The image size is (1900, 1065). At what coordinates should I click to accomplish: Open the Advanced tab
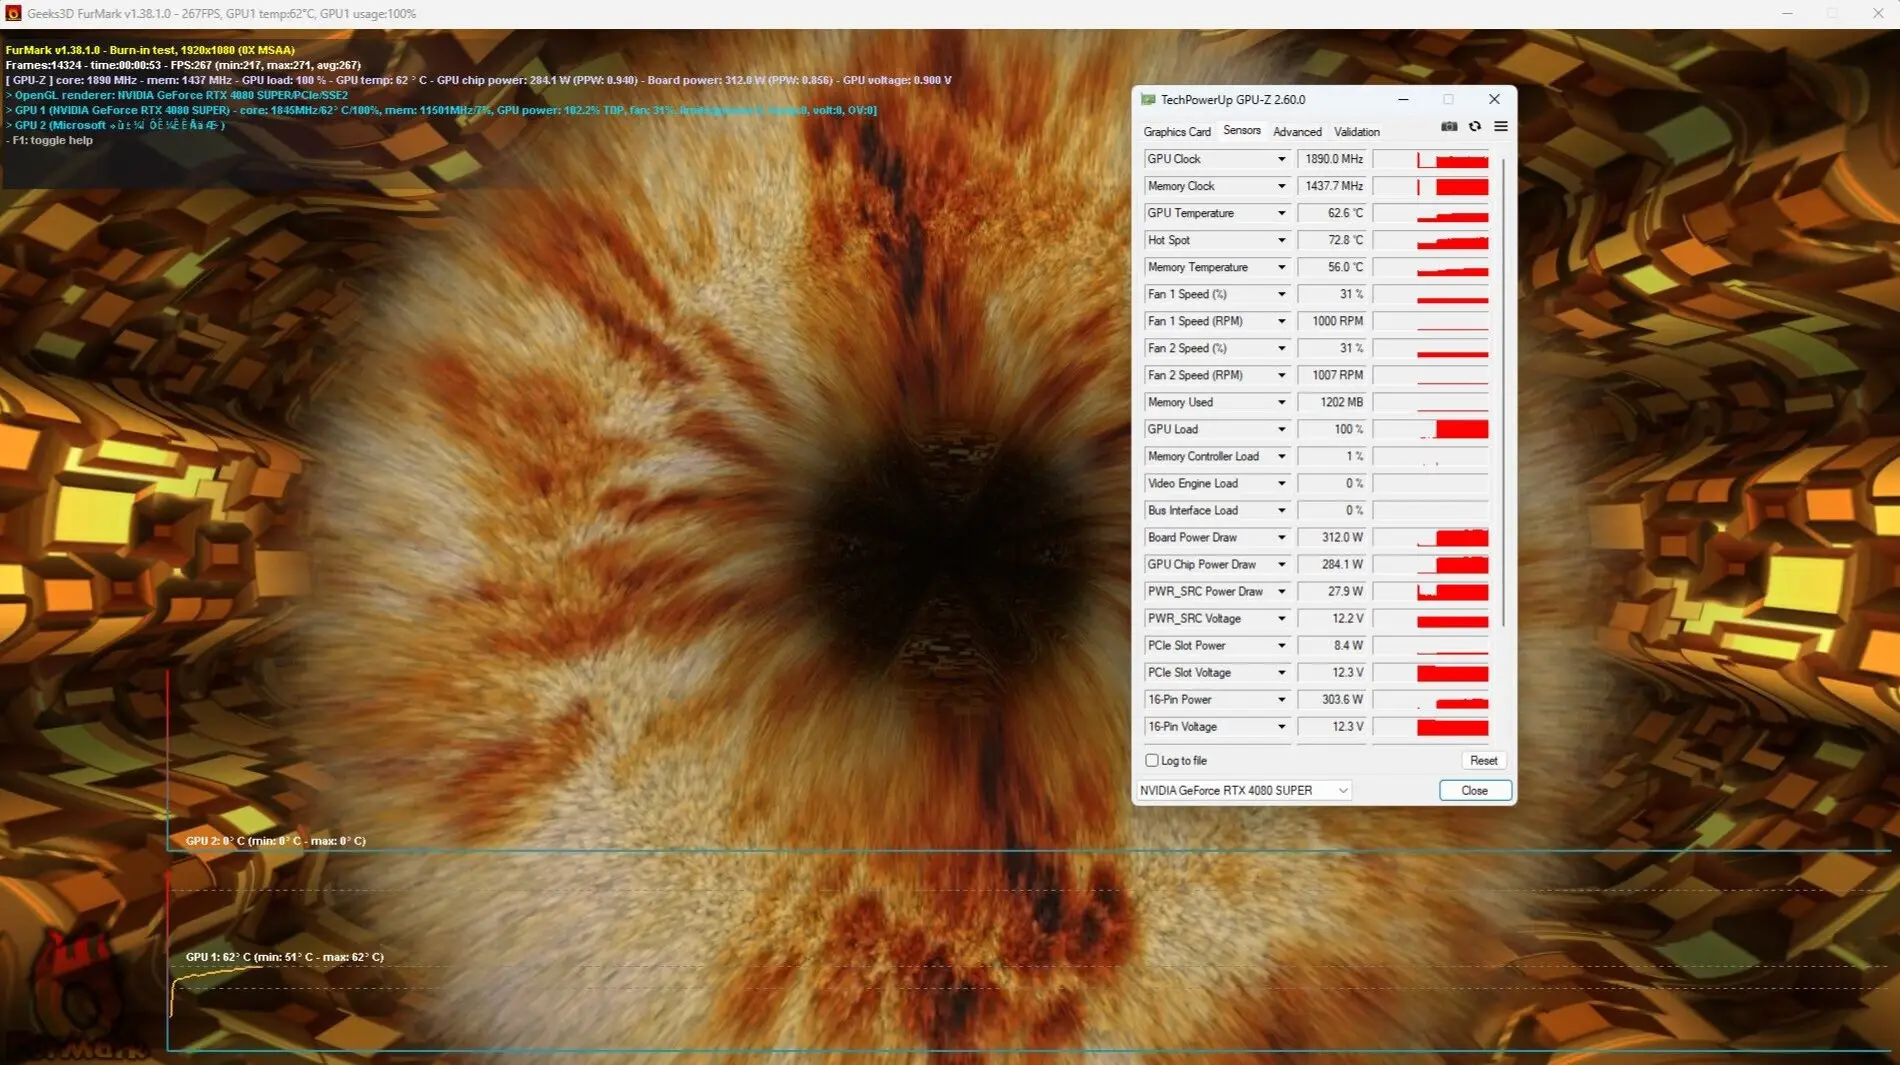click(1297, 132)
